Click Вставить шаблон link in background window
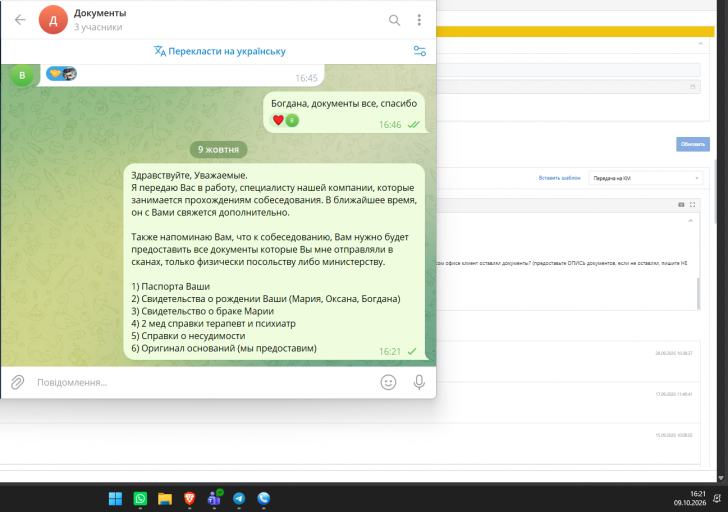 [559, 178]
